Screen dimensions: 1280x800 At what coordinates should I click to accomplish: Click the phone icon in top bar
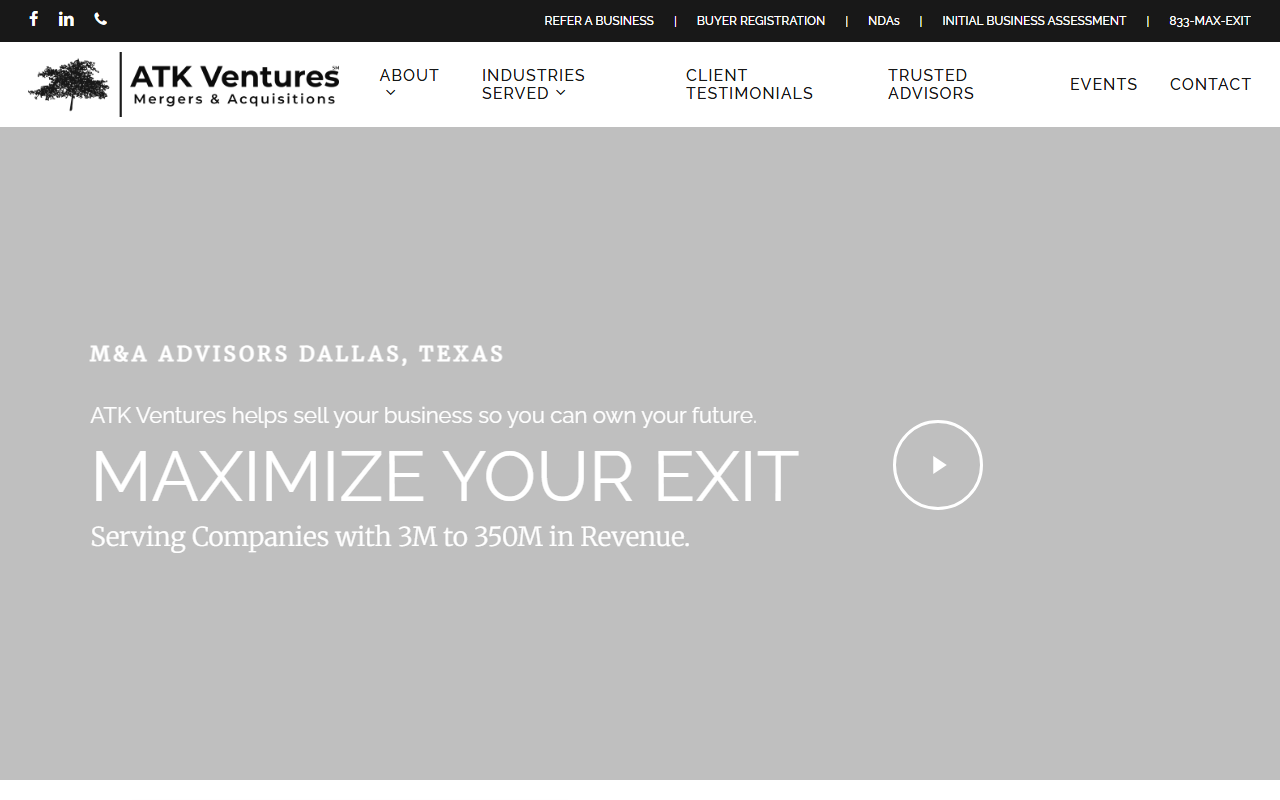point(100,19)
